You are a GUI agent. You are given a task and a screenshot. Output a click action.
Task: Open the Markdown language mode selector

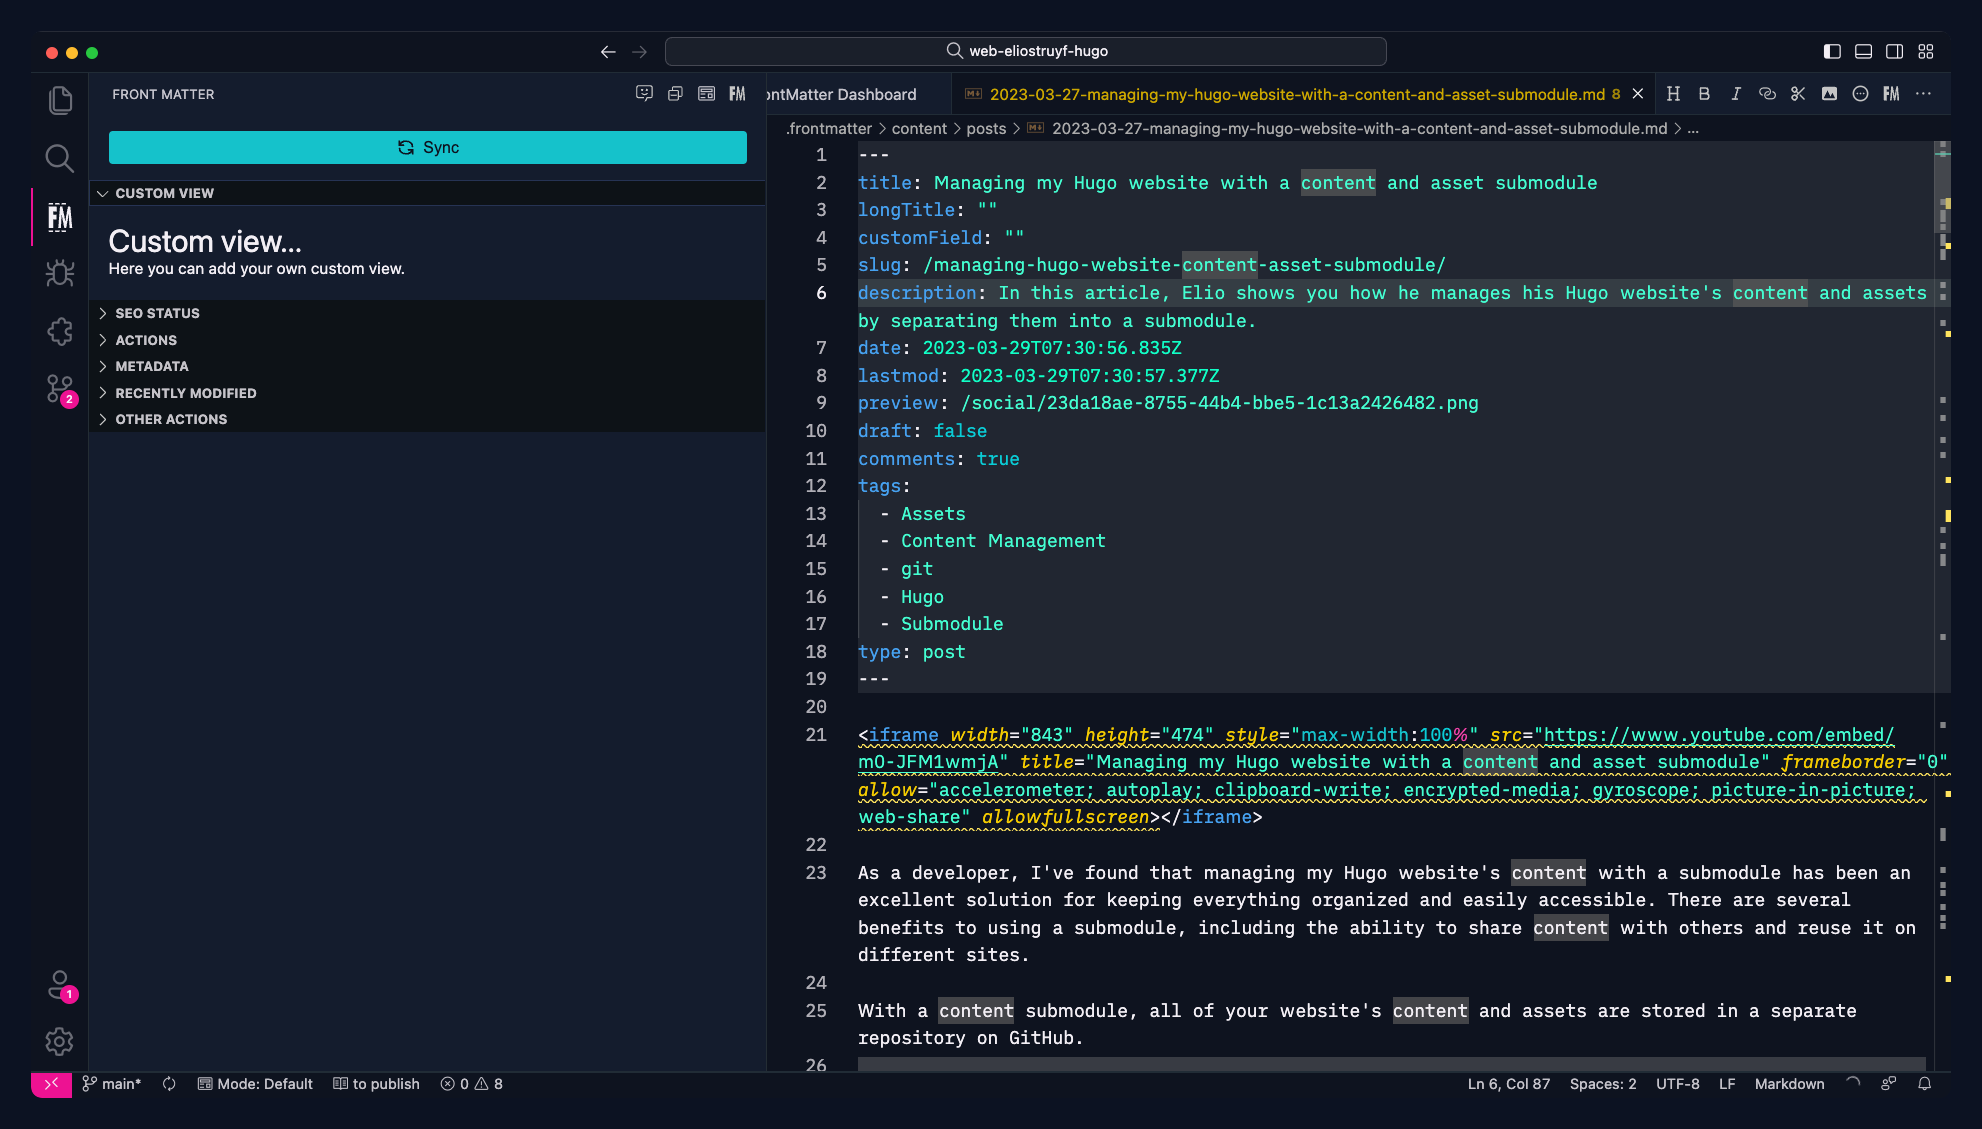tap(1789, 1084)
